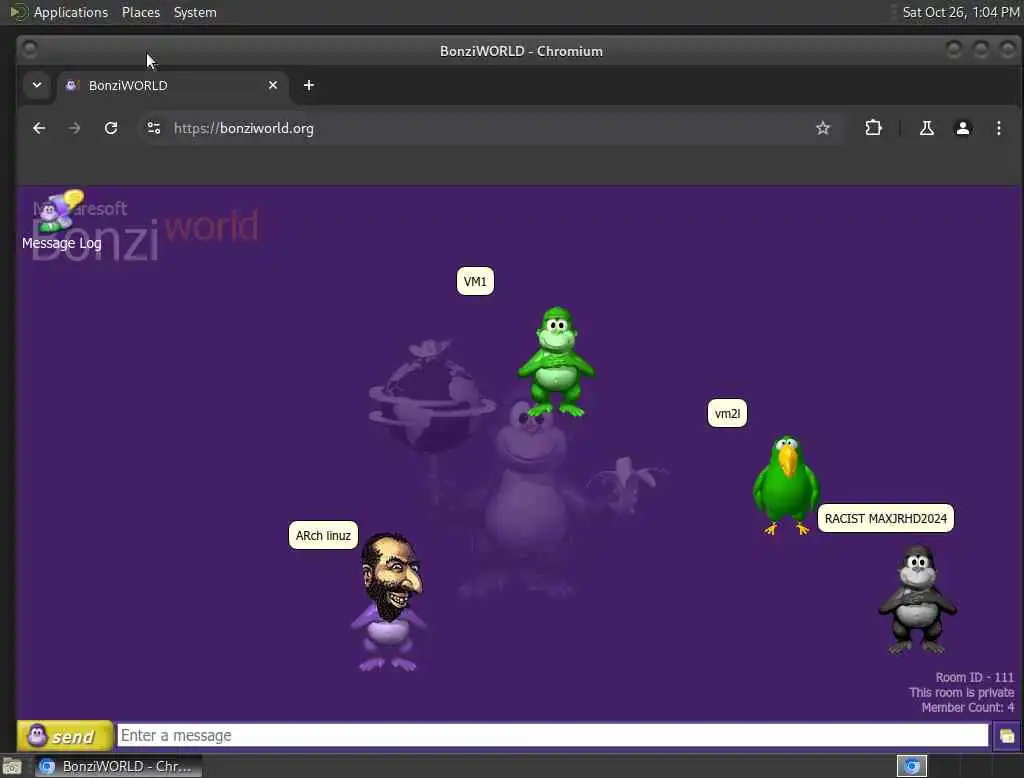Open Chrome Labs flask icon

click(x=927, y=128)
